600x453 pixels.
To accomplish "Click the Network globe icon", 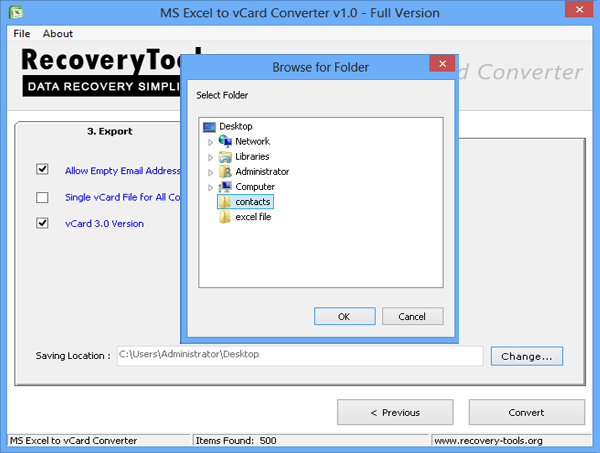I will click(x=225, y=141).
